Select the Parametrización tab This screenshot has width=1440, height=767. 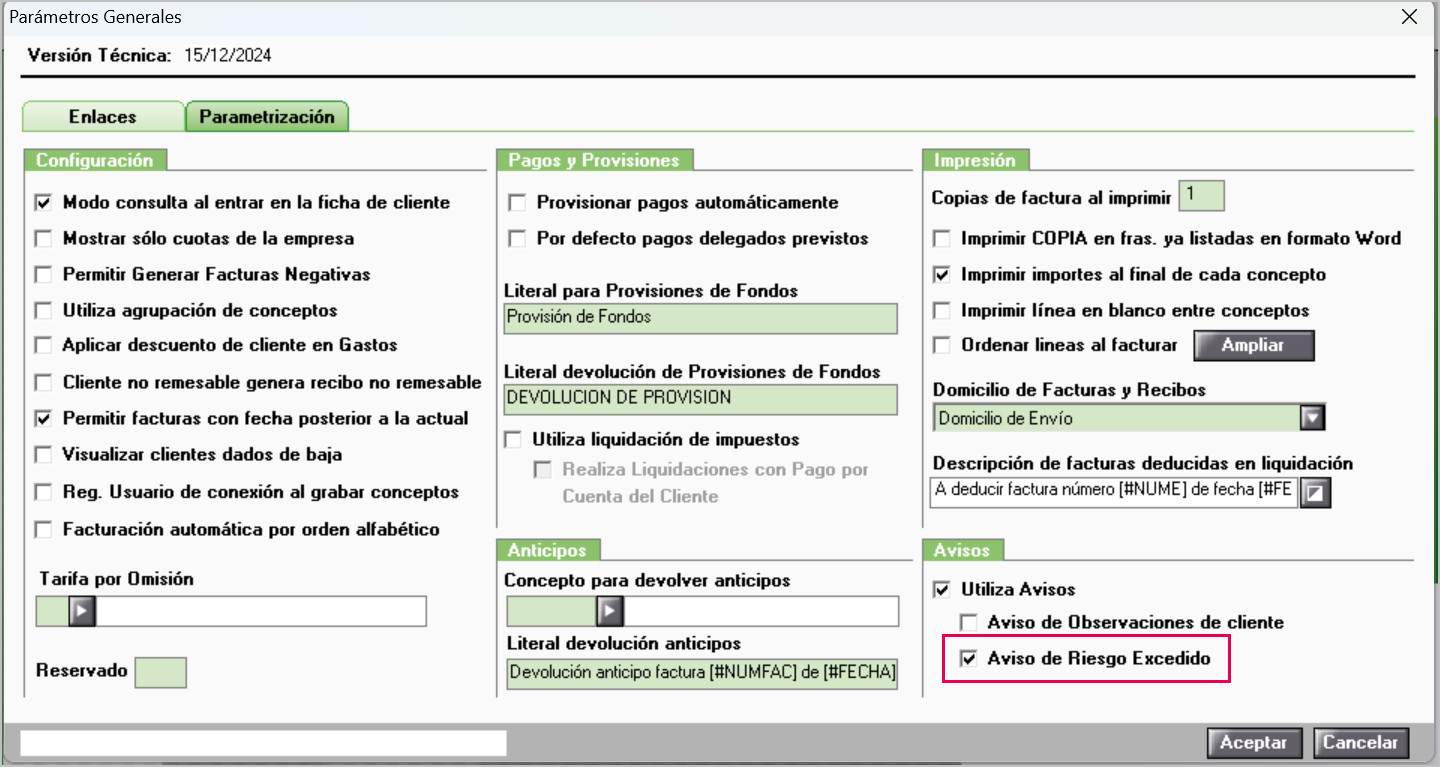(267, 117)
